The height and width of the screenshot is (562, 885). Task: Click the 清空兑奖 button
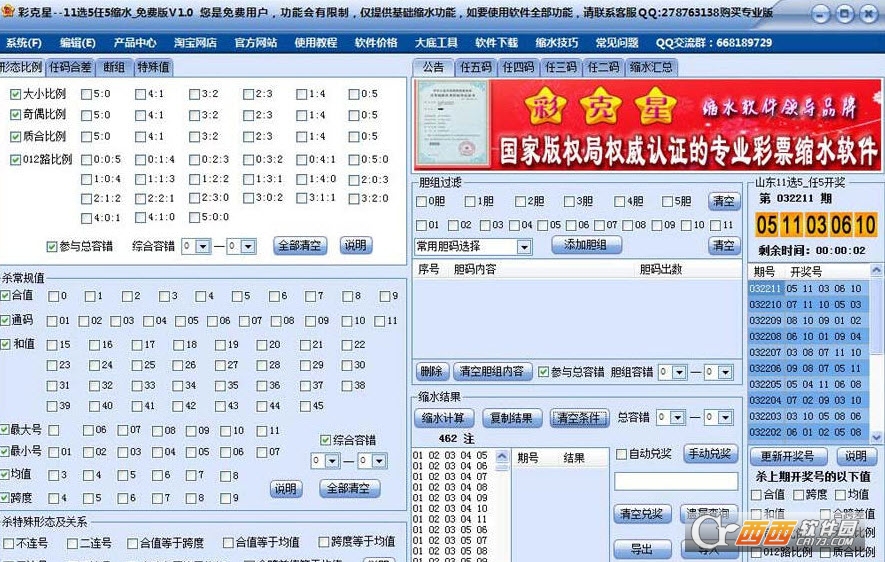[642, 514]
